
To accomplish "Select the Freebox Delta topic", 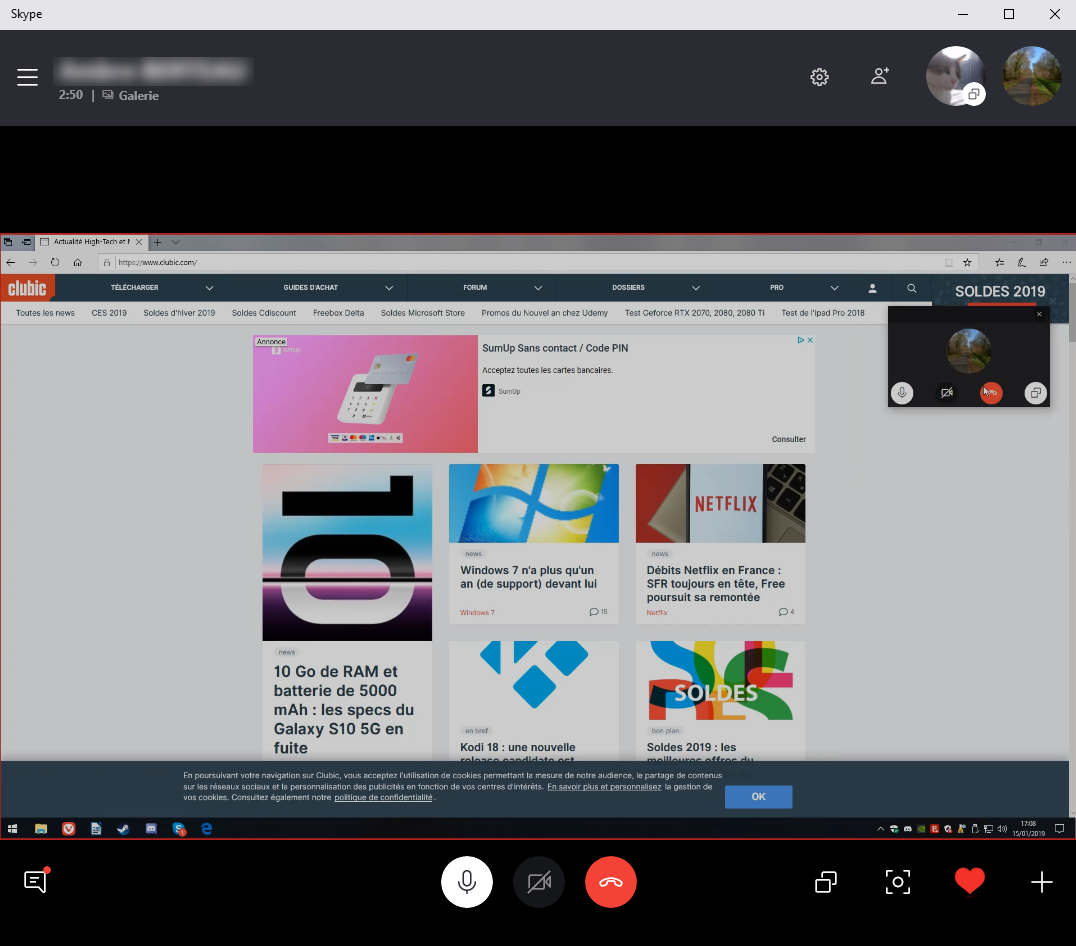I will point(338,313).
